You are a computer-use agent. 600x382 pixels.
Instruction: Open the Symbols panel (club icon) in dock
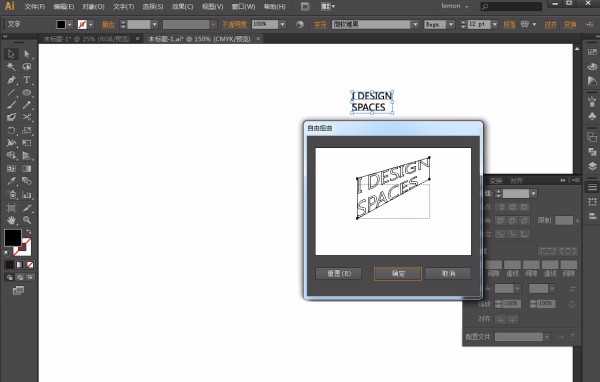(592, 116)
